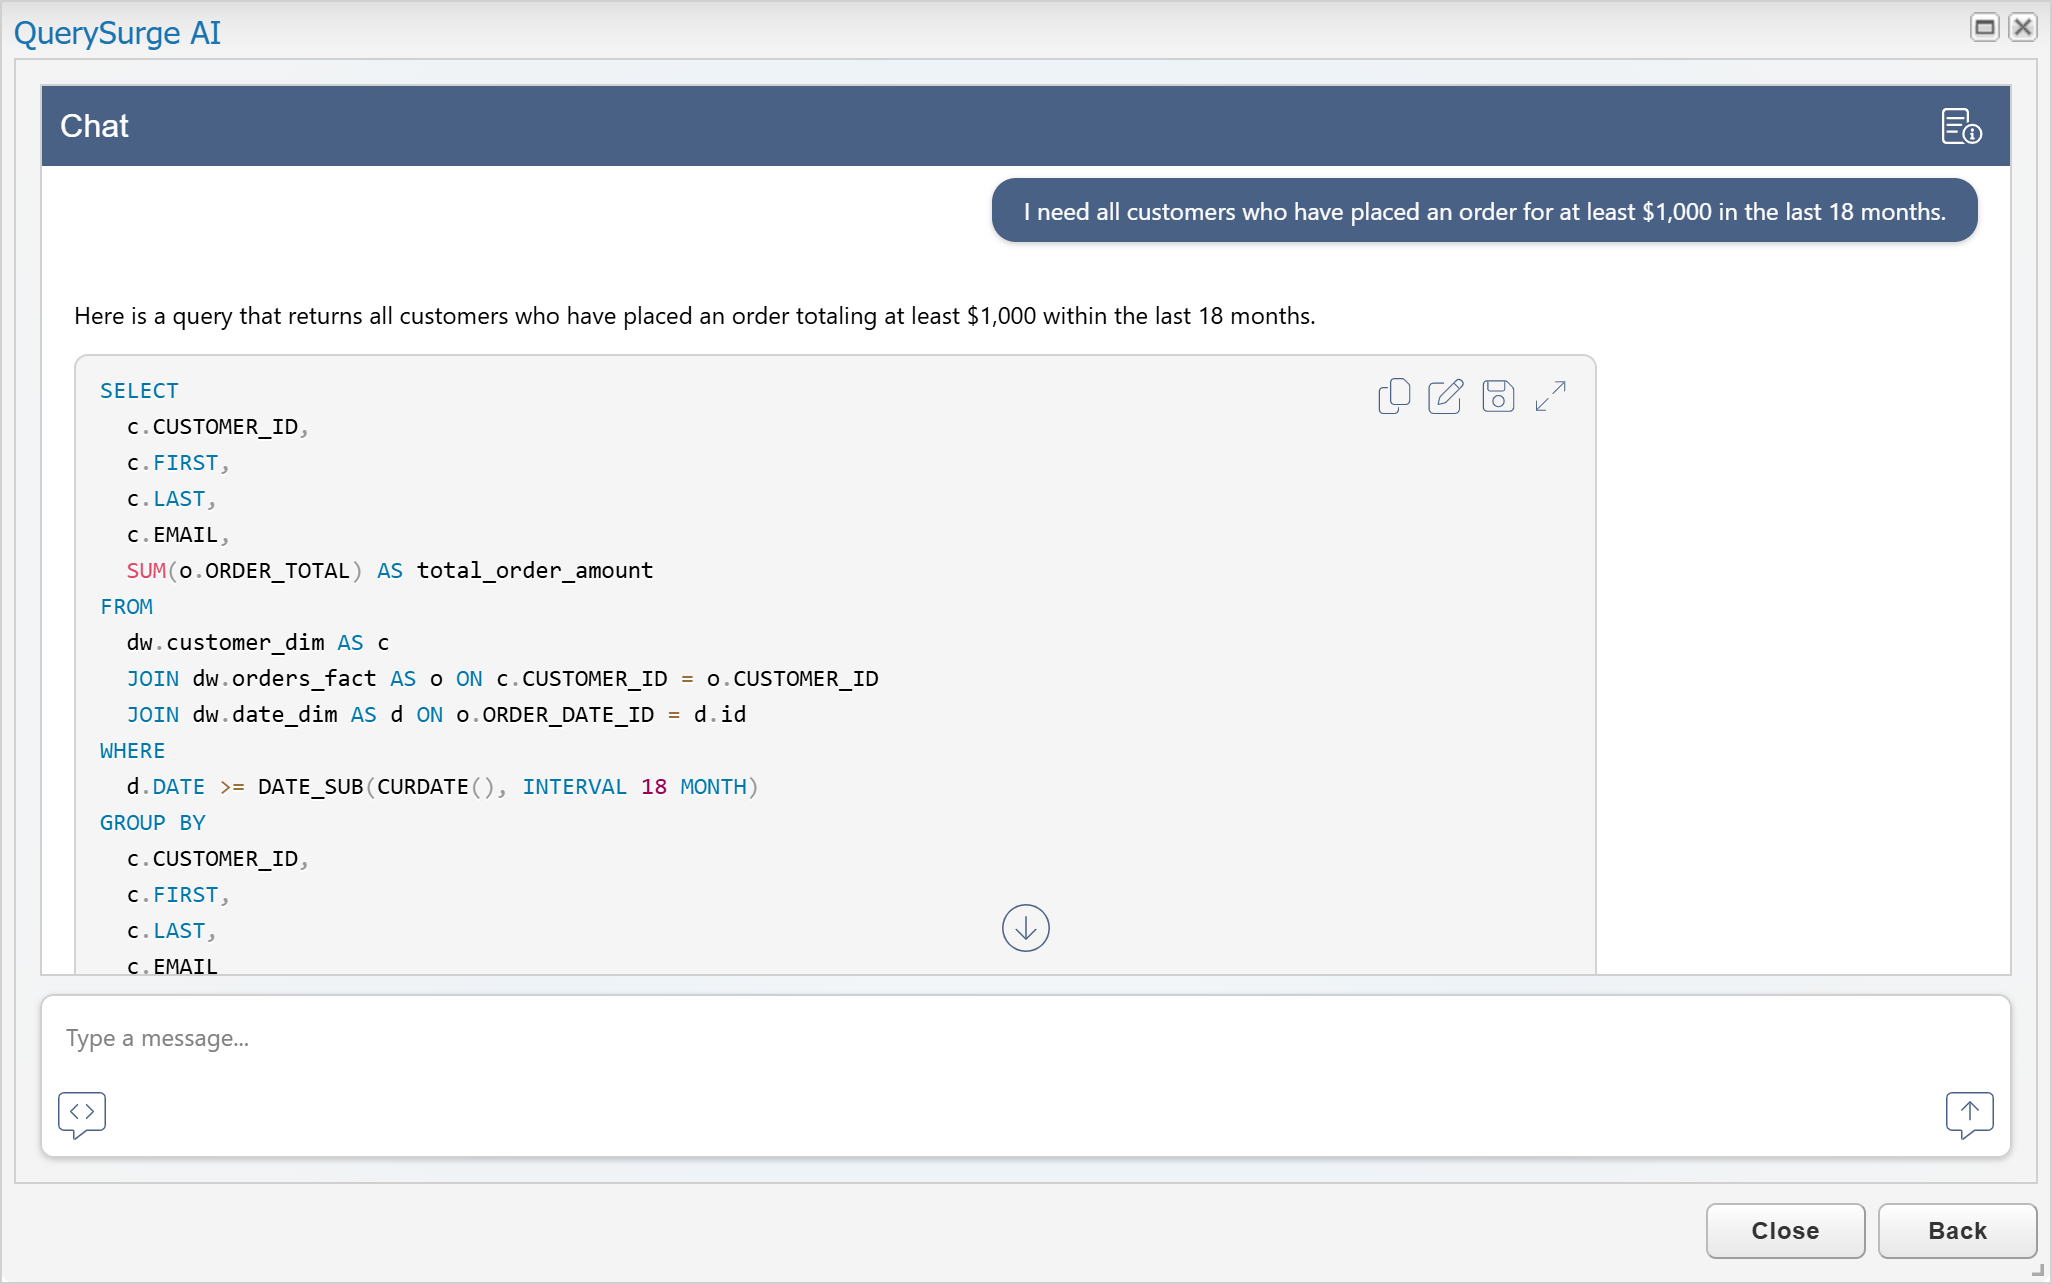
Task: Open chat info icon in Chat header
Action: 1961,127
